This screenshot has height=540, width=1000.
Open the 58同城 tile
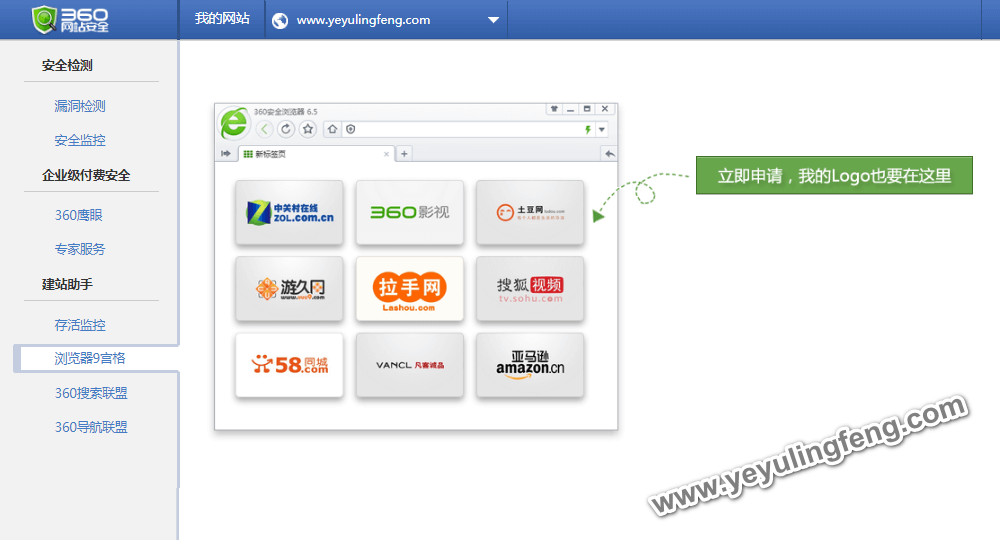[289, 365]
